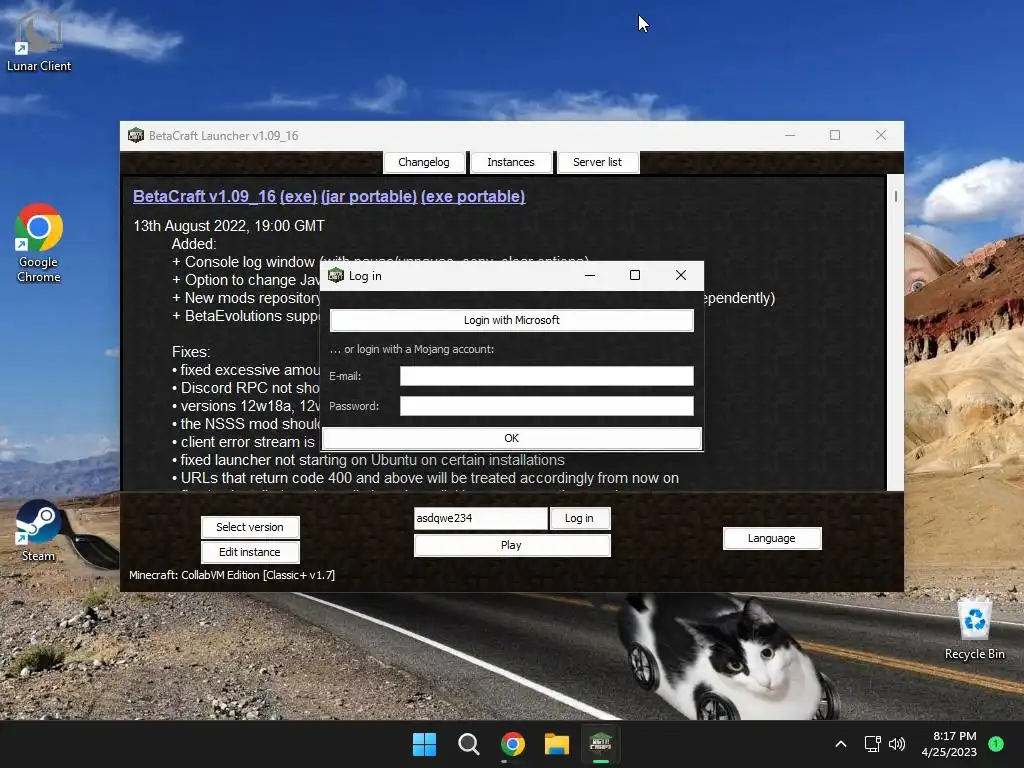
Task: Click the username field containing asdqwe234
Action: [481, 518]
